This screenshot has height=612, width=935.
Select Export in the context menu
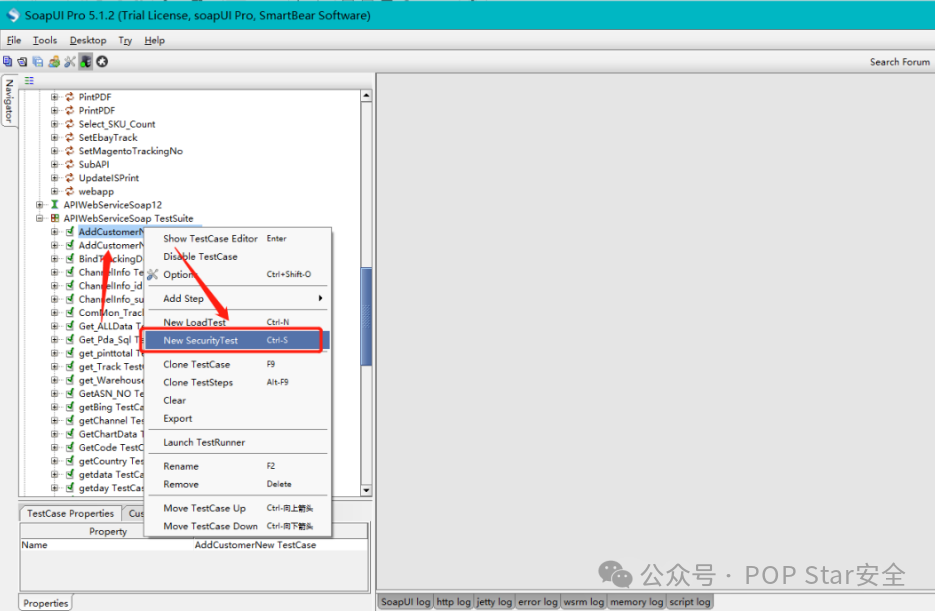coord(237,419)
